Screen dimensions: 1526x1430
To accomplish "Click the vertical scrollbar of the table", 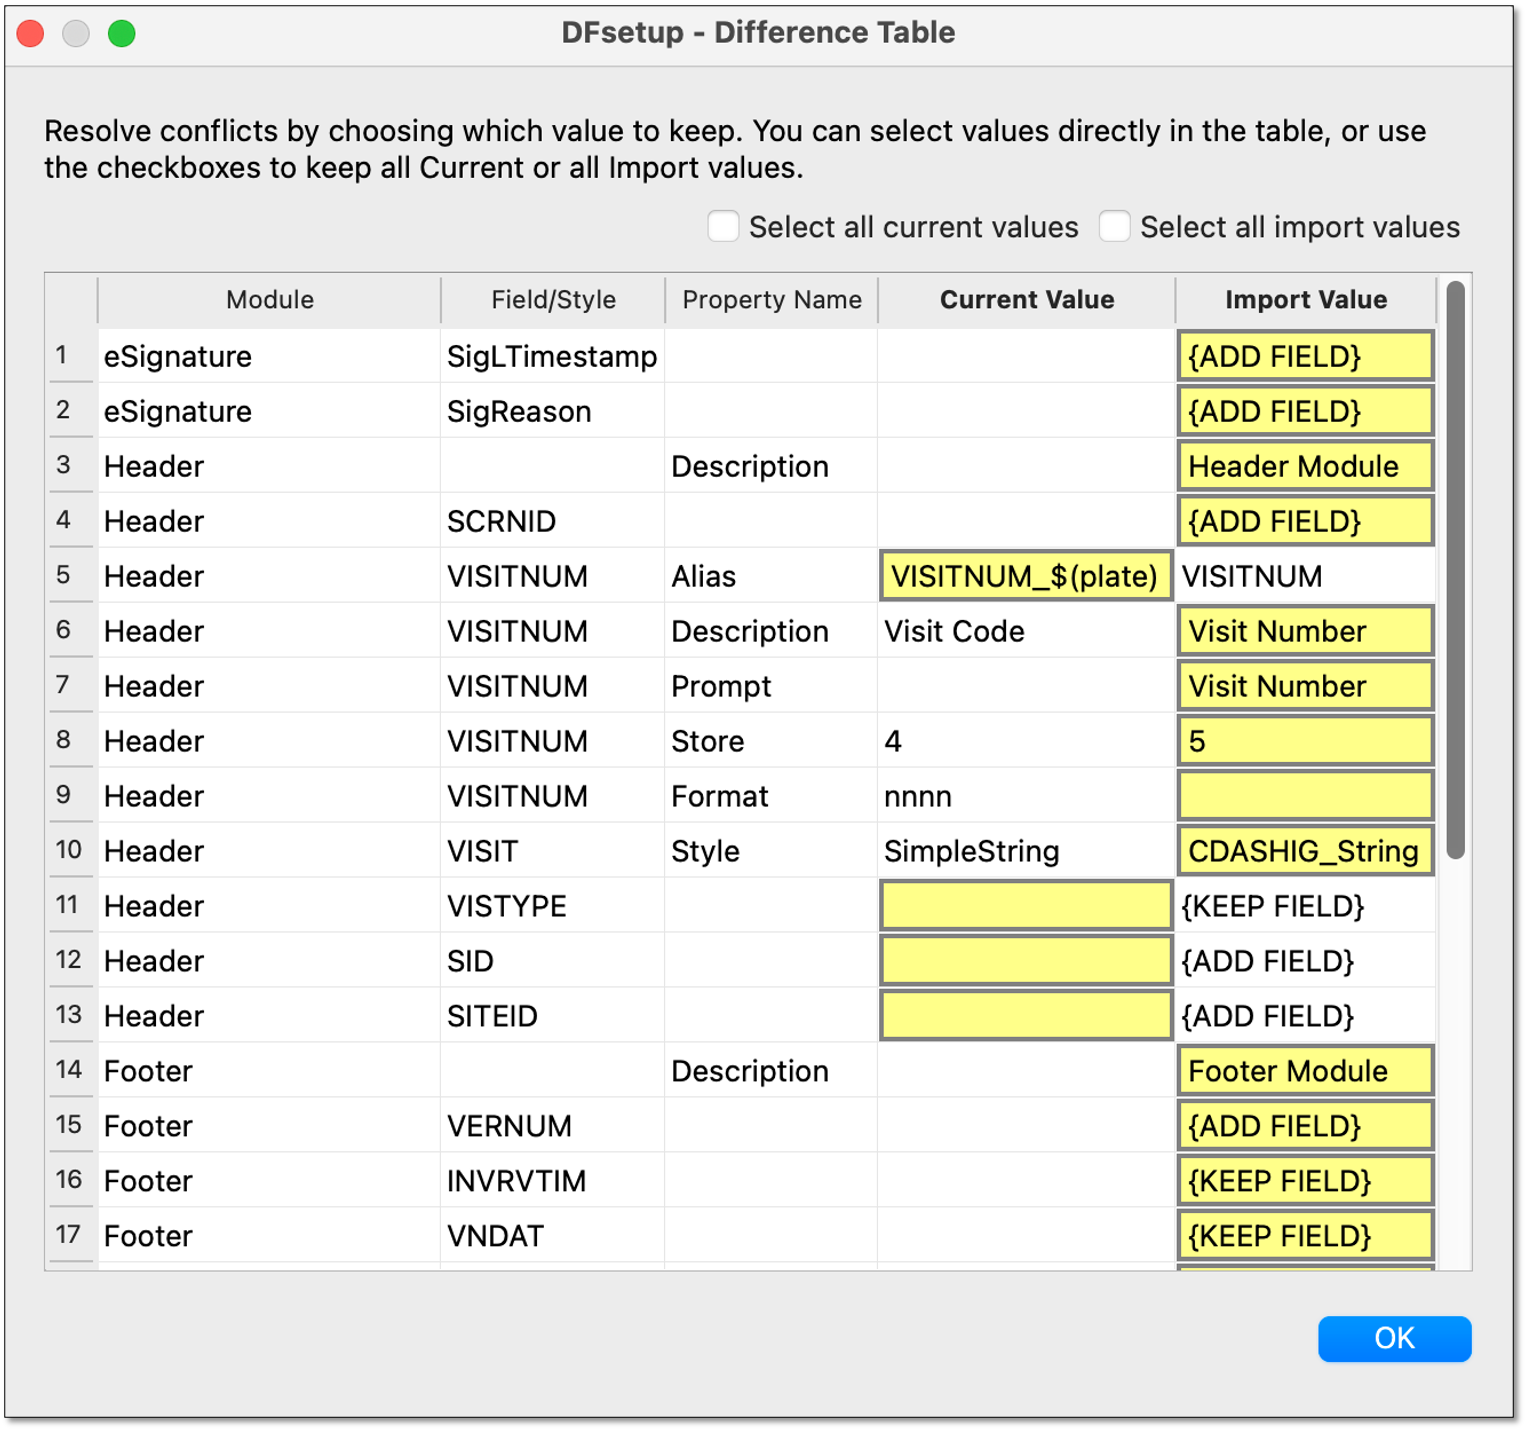I will pyautogui.click(x=1455, y=570).
